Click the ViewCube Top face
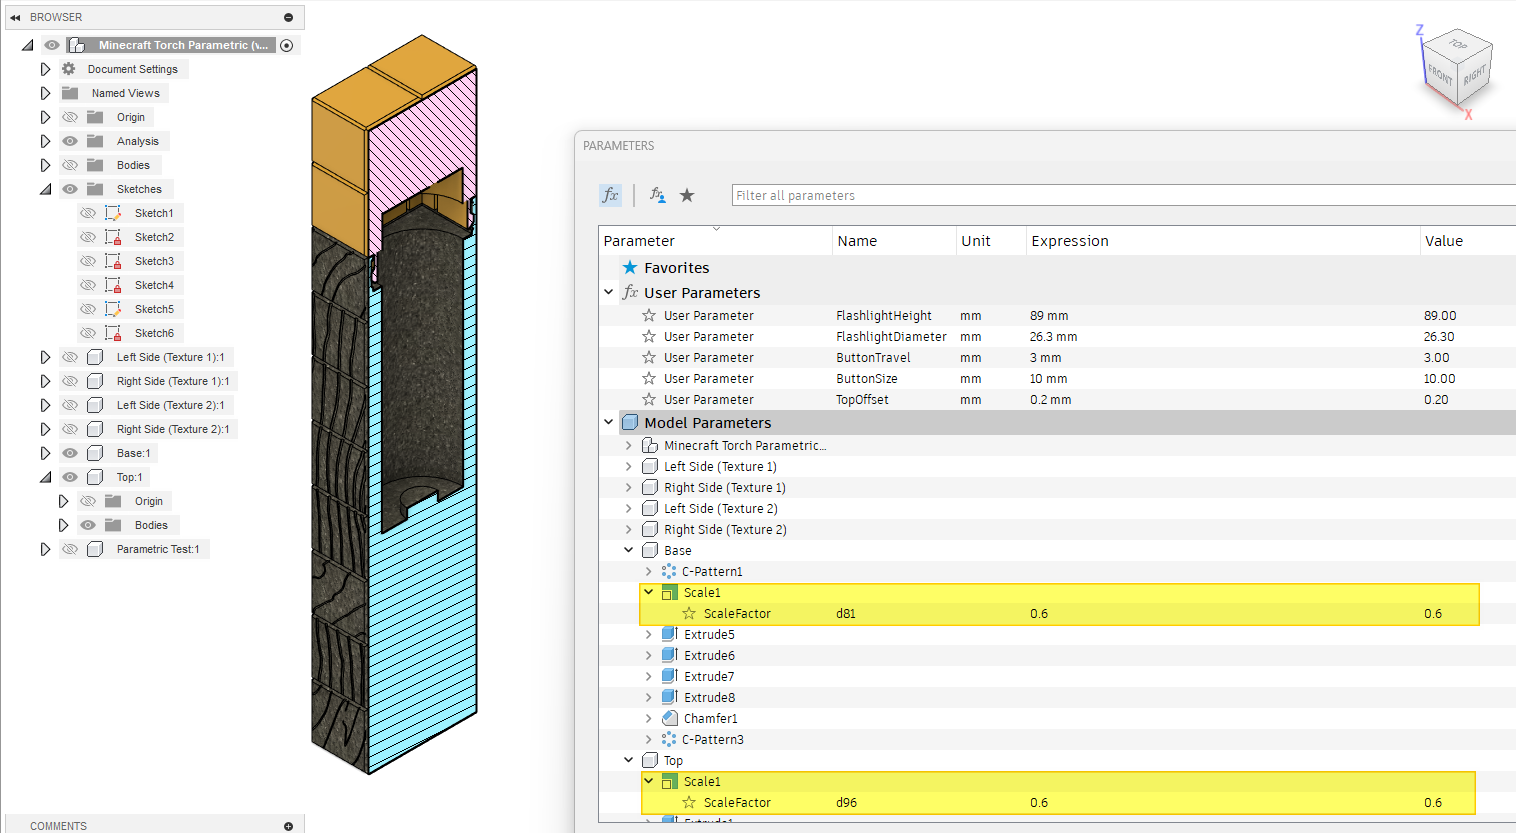1516x833 pixels. (x=1458, y=44)
